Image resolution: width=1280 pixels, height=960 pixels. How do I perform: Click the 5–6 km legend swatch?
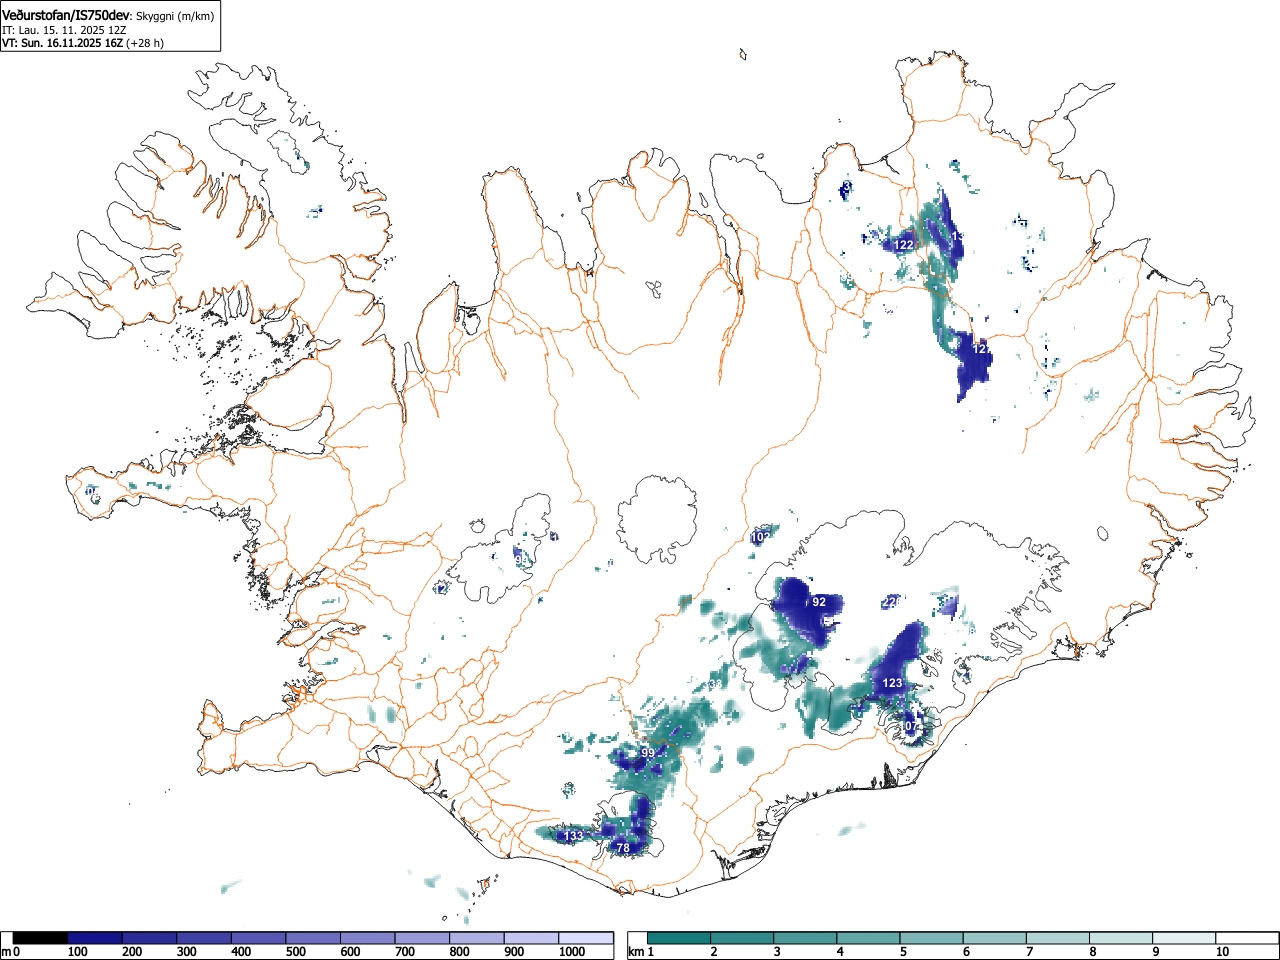(931, 938)
